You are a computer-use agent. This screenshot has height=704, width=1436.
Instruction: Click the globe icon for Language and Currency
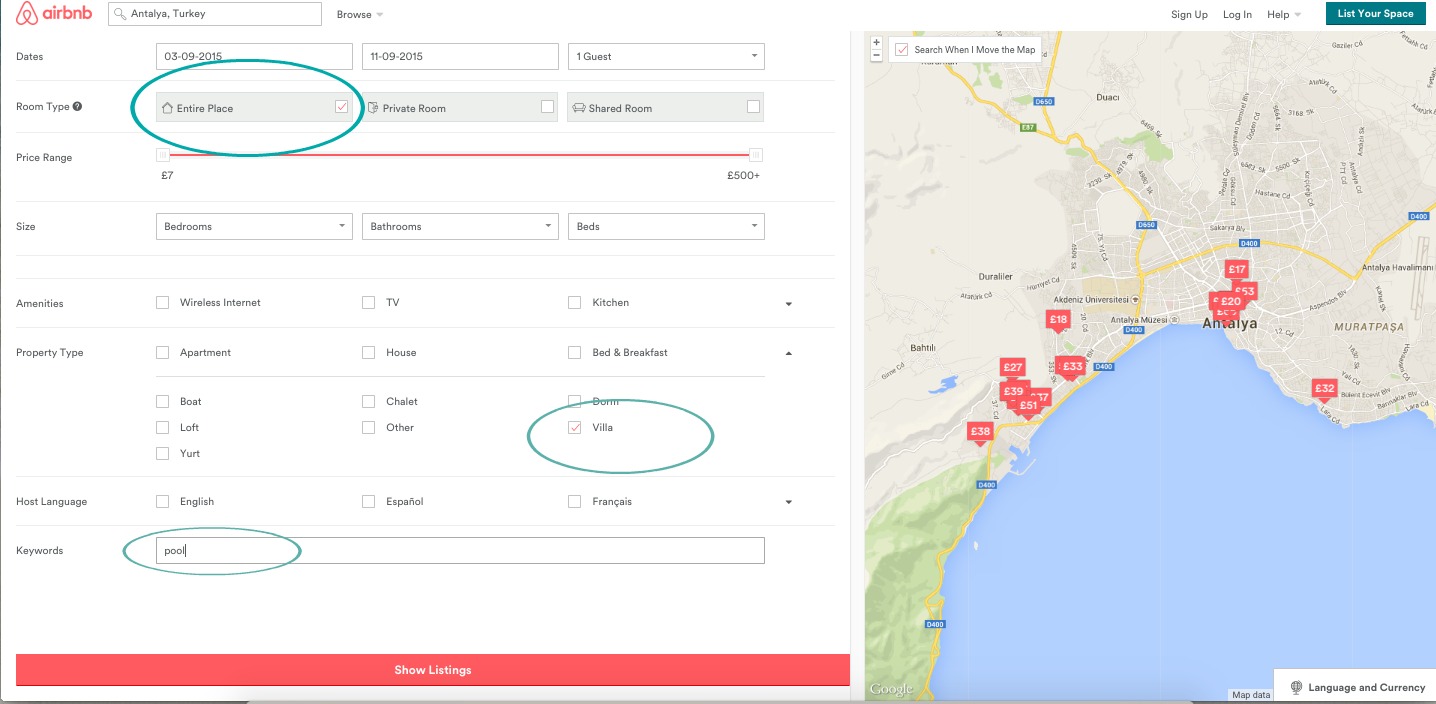[1296, 688]
